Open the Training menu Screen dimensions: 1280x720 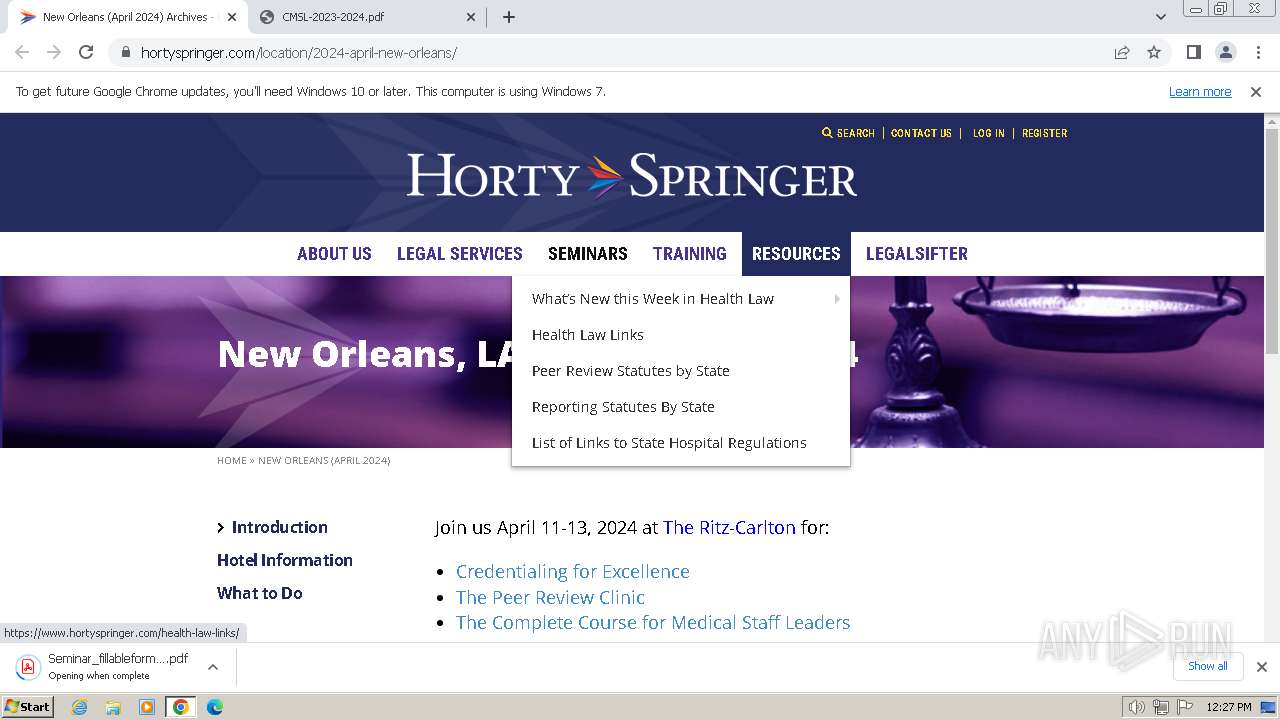pyautogui.click(x=690, y=254)
